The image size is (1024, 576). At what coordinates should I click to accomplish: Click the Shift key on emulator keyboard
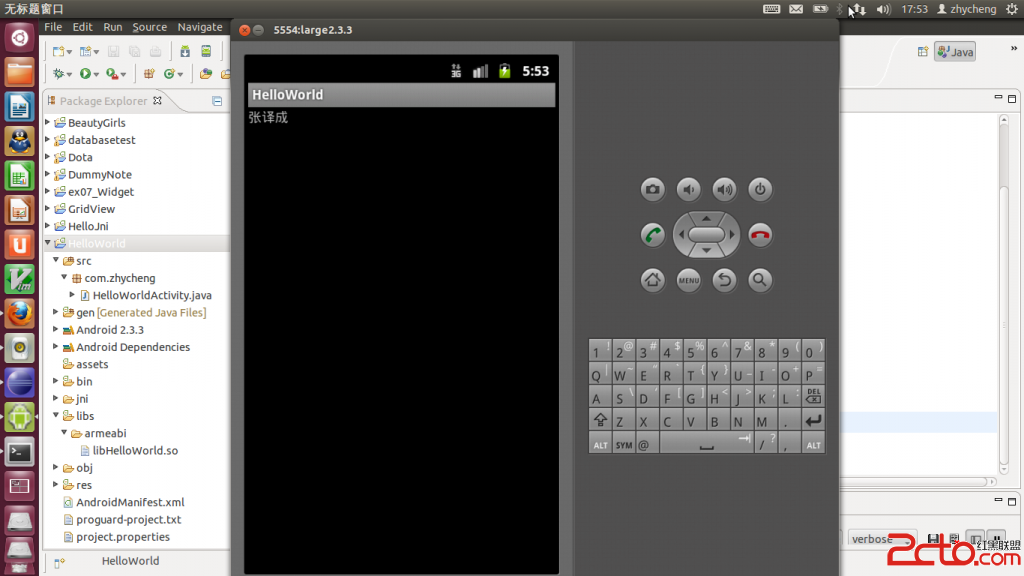pos(600,421)
